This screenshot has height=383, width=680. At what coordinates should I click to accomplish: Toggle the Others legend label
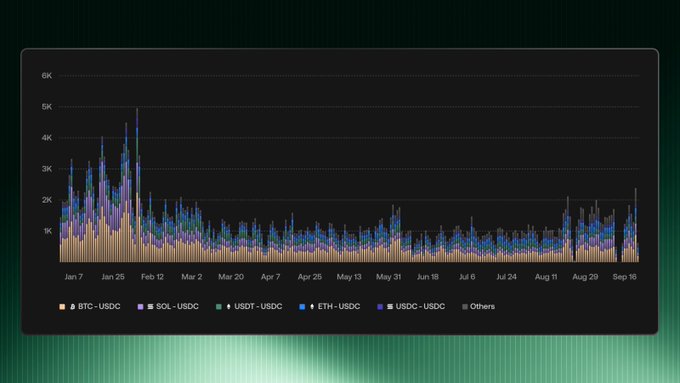click(482, 307)
